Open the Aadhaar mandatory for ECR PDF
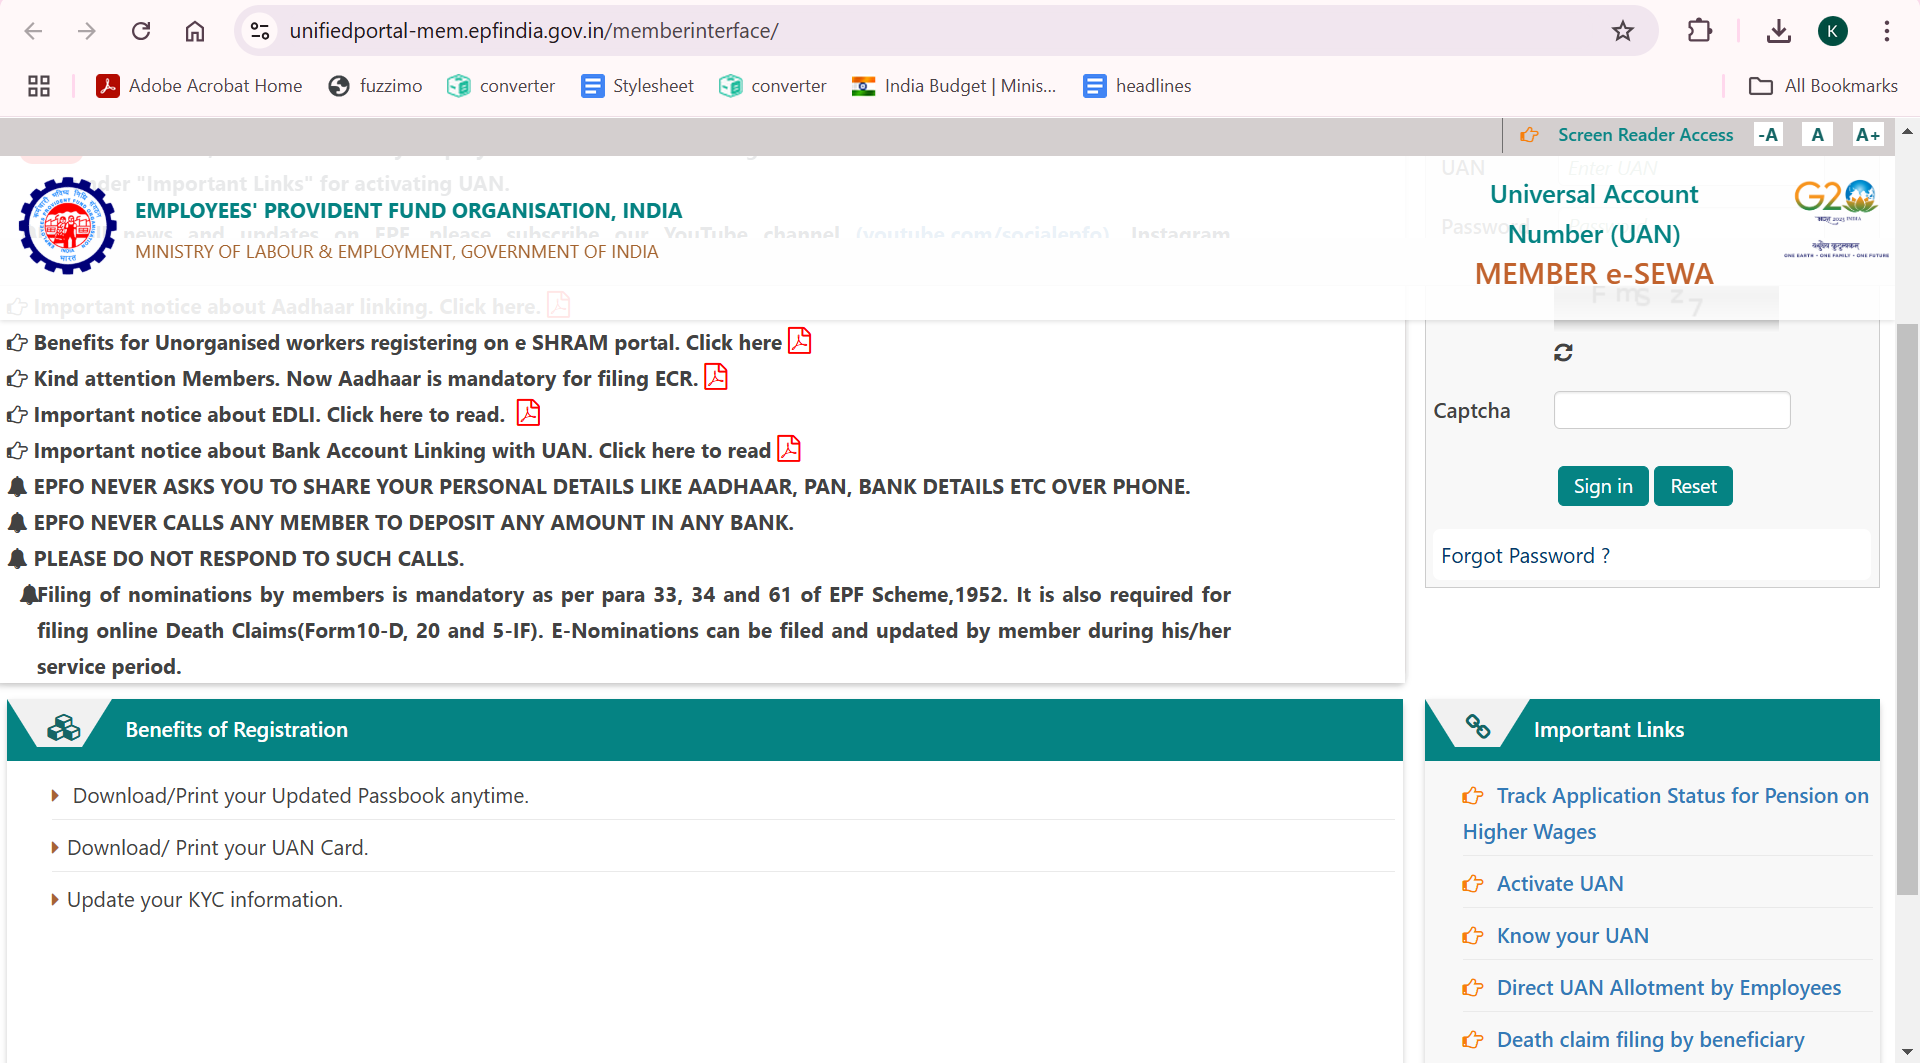This screenshot has width=1920, height=1063. click(x=715, y=377)
